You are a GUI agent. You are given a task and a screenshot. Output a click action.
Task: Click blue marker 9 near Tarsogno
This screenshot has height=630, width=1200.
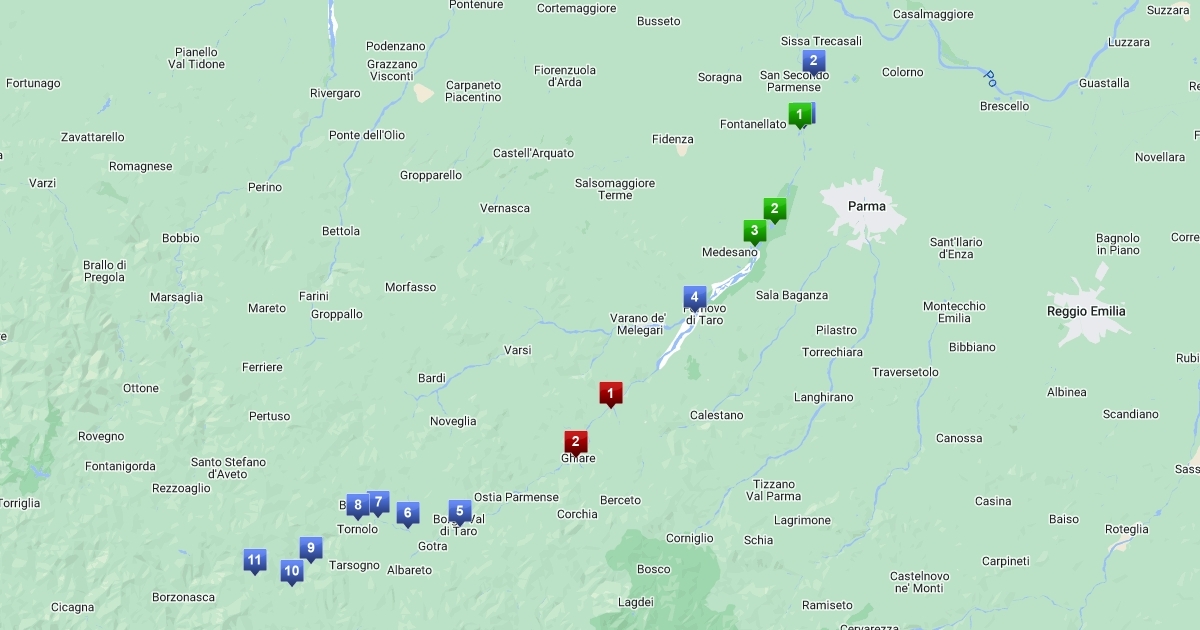pyautogui.click(x=310, y=548)
